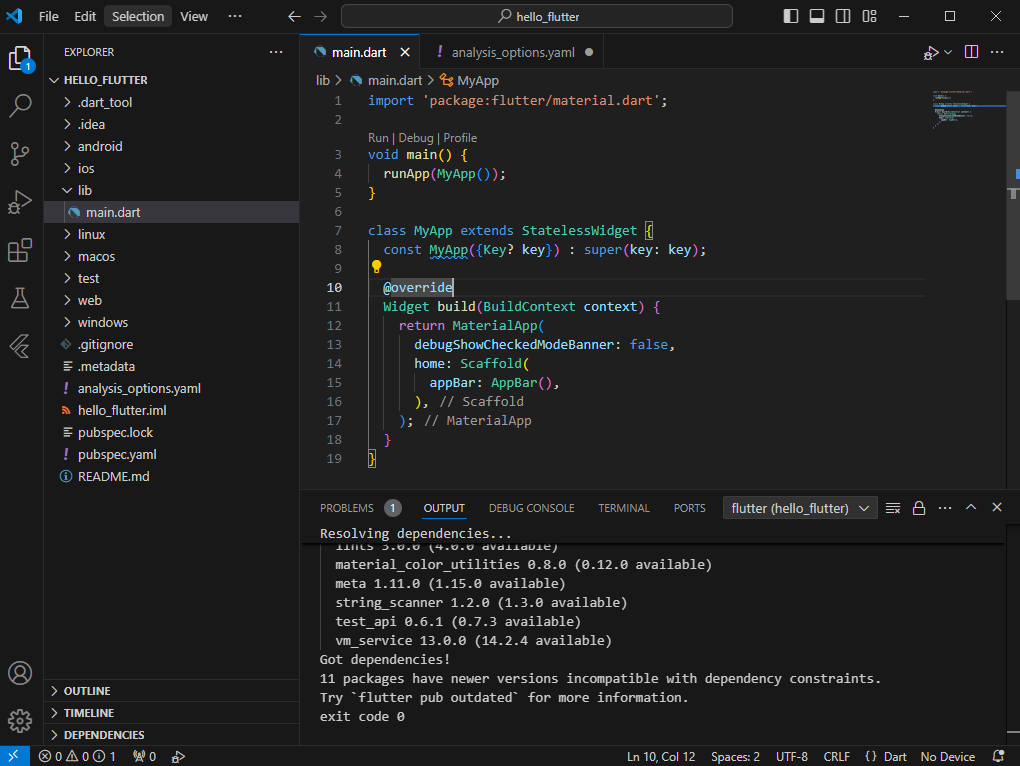Viewport: 1020px width, 766px height.
Task: Click the ports forwarded status indicator
Action: pos(144,756)
